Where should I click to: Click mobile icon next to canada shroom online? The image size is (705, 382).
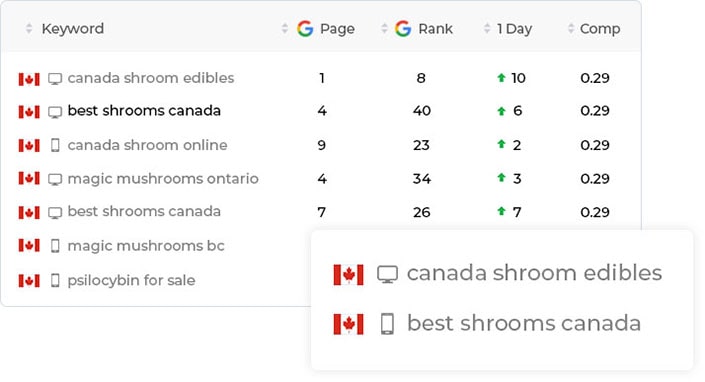click(x=55, y=145)
